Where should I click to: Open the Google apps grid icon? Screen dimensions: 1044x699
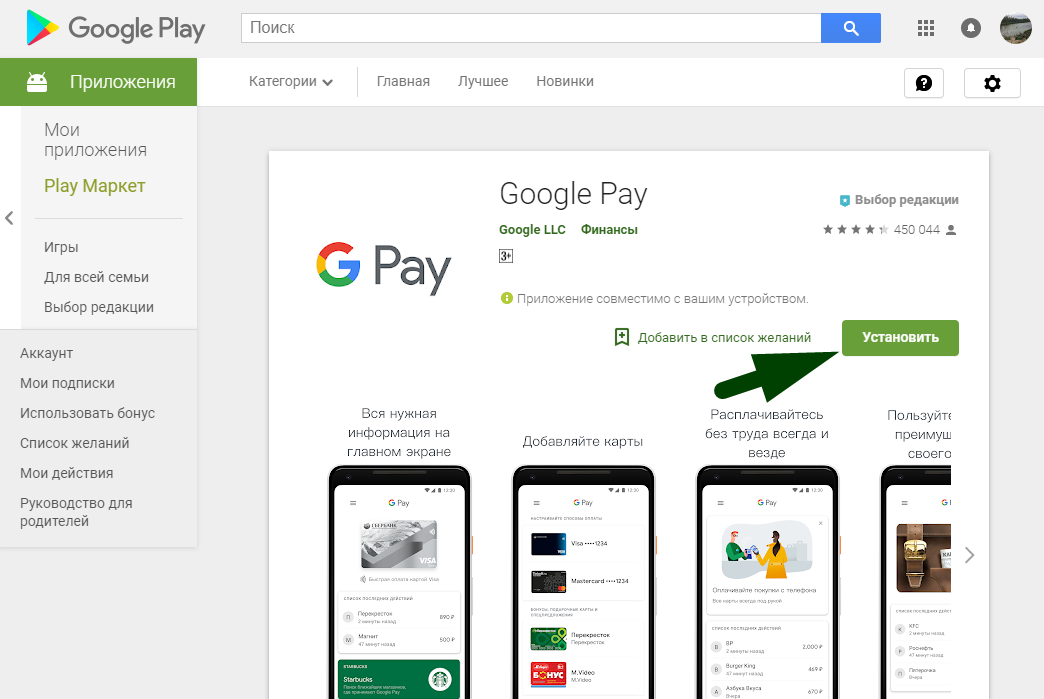pyautogui.click(x=925, y=28)
